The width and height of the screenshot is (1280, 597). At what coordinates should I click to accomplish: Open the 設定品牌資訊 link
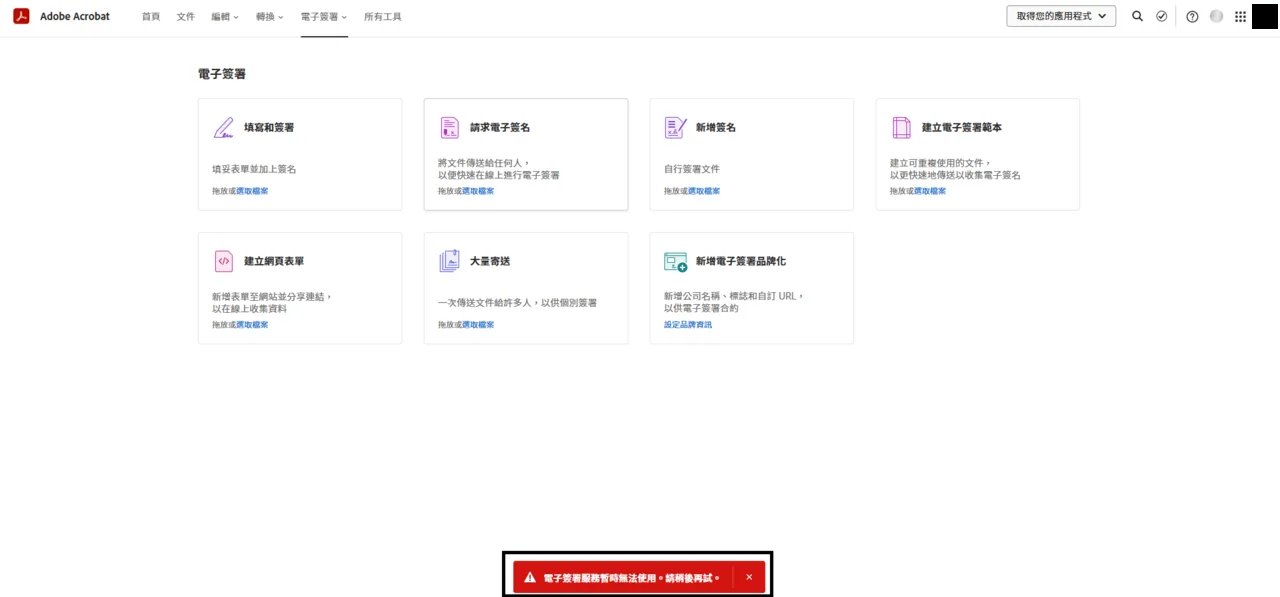tap(688, 325)
